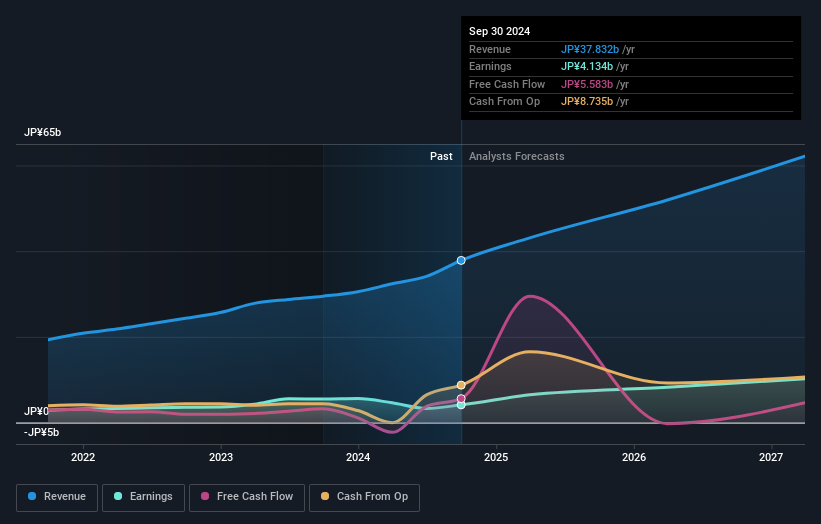Click the JP¥37.832b revenue value
The width and height of the screenshot is (821, 524).
[x=590, y=49]
